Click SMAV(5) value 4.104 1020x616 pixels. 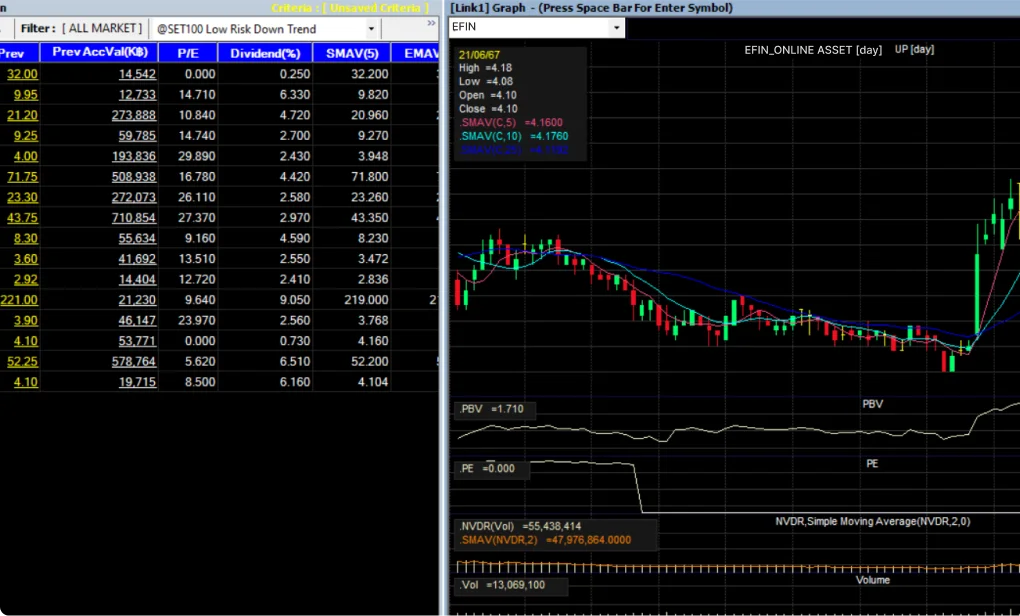pos(373,382)
